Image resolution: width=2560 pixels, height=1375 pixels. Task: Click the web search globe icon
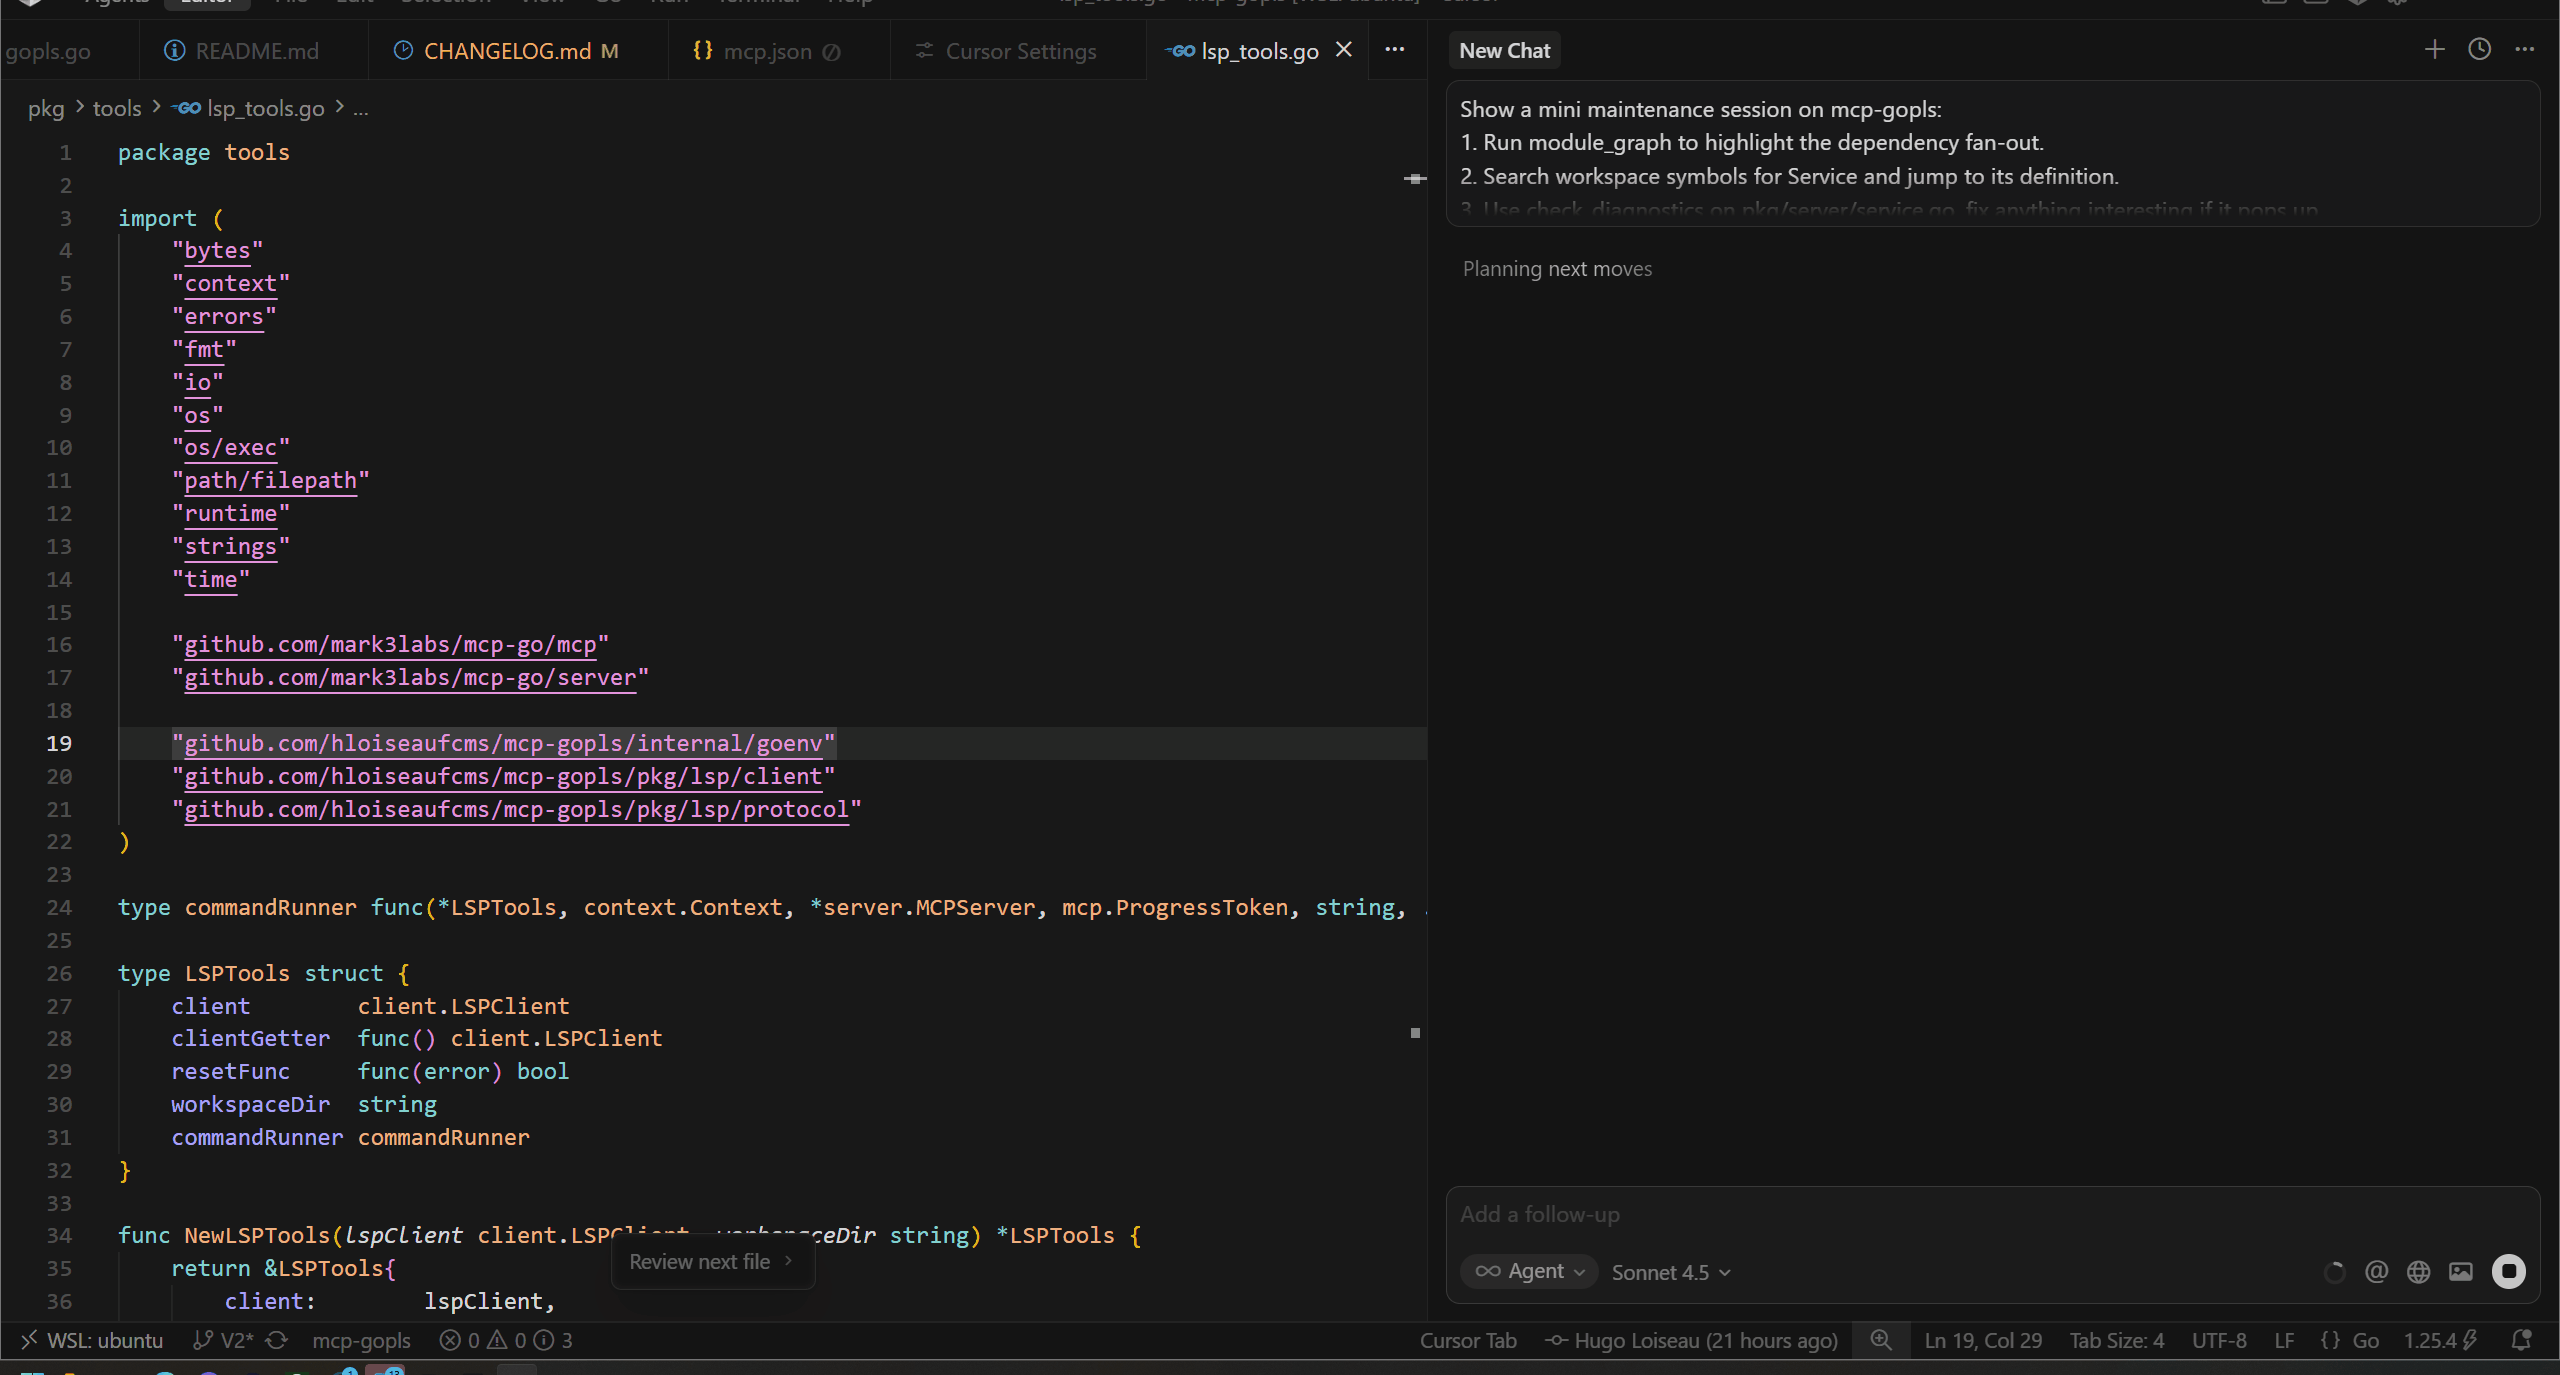click(2418, 1271)
